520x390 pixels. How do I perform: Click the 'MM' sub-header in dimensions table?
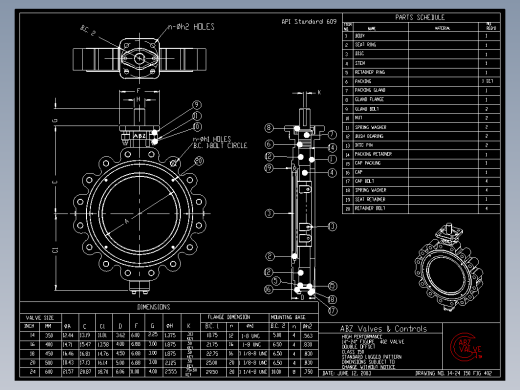tap(48, 326)
